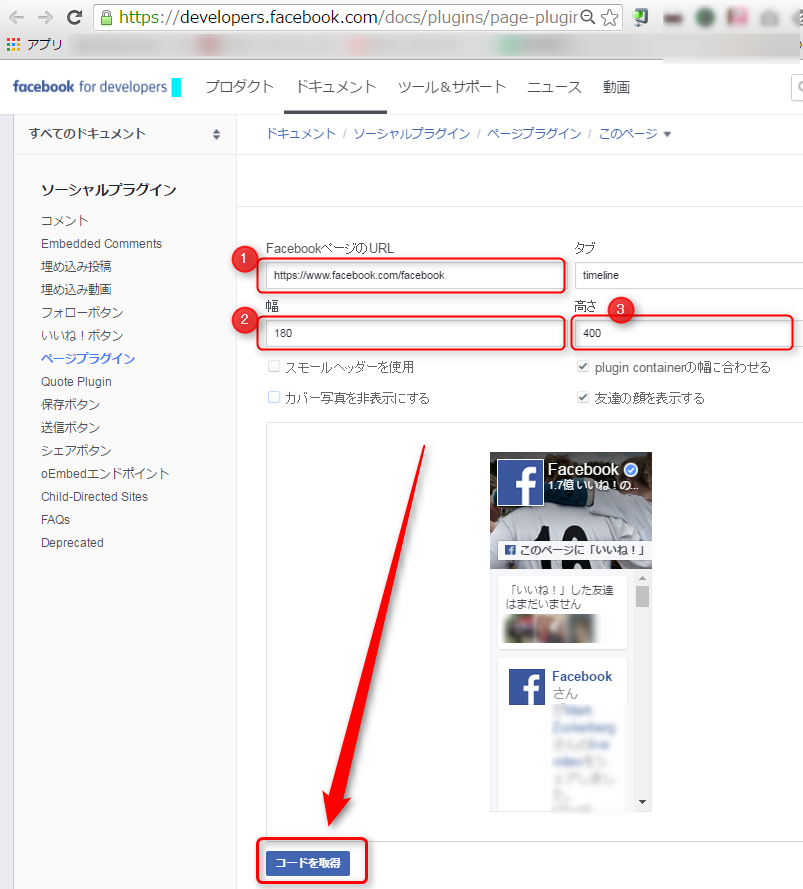Viewport: 803px width, 889px height.
Task: Click the Facebook page profile picture in preview
Action: [x=520, y=482]
